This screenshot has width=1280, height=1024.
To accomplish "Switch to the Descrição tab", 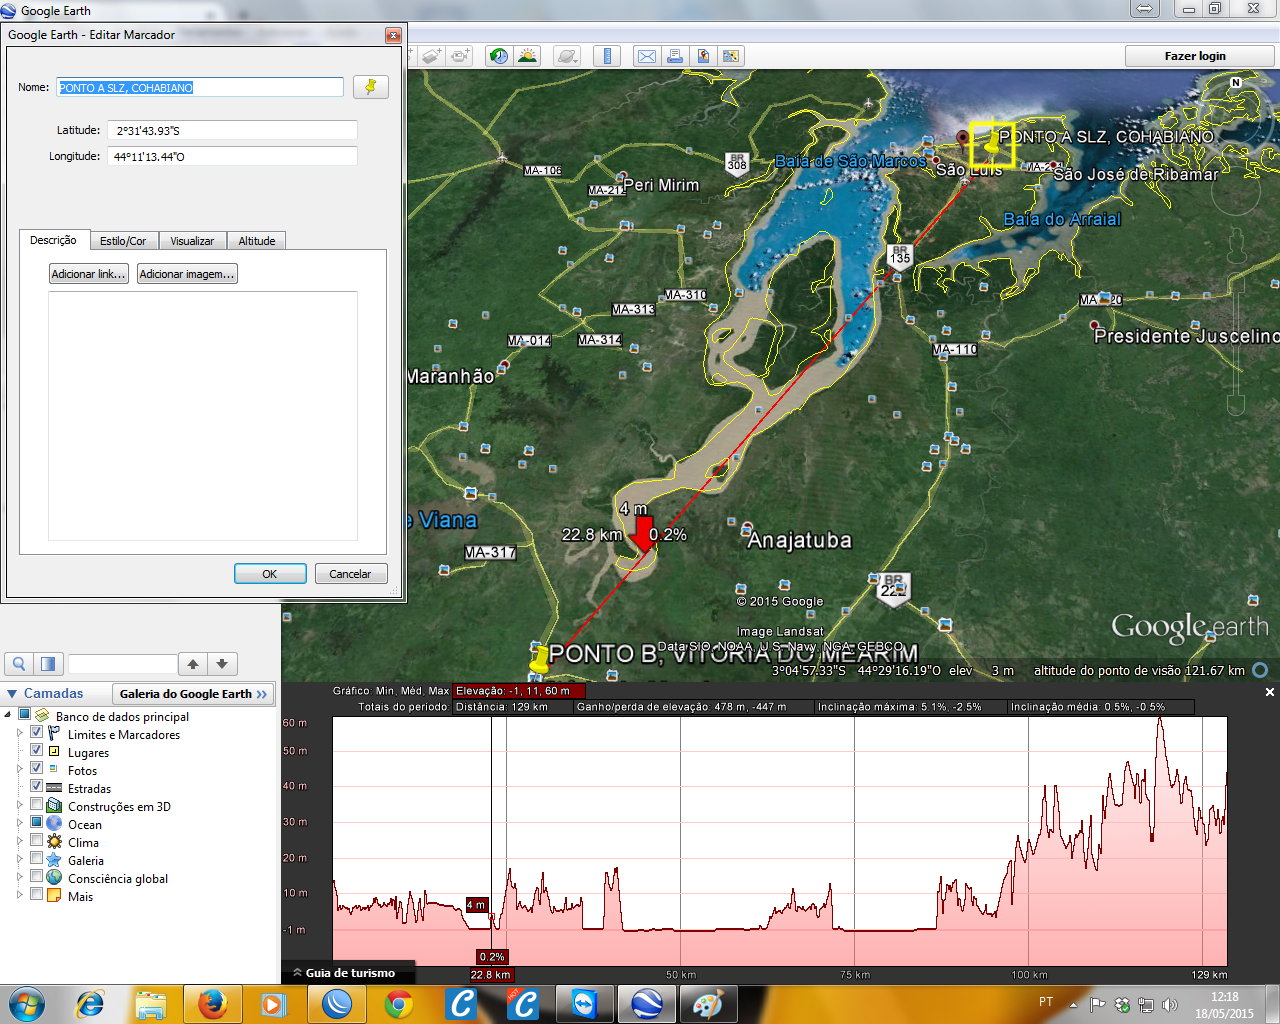I will [x=53, y=240].
